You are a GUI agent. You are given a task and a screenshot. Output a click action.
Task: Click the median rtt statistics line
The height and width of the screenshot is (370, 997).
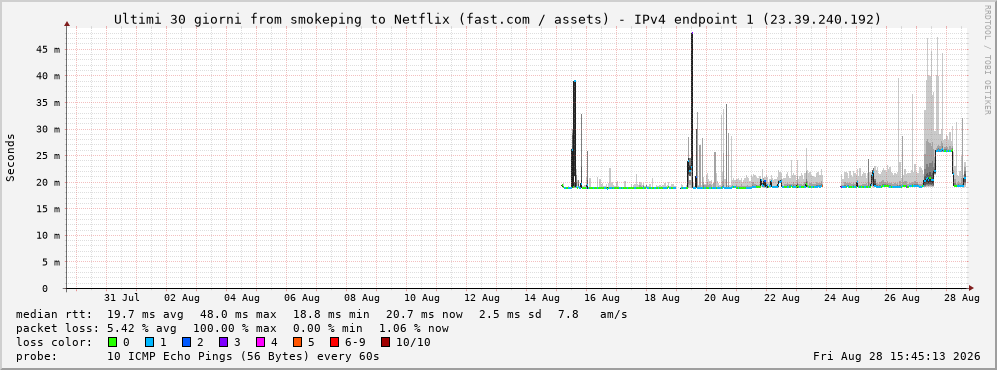click(322, 315)
